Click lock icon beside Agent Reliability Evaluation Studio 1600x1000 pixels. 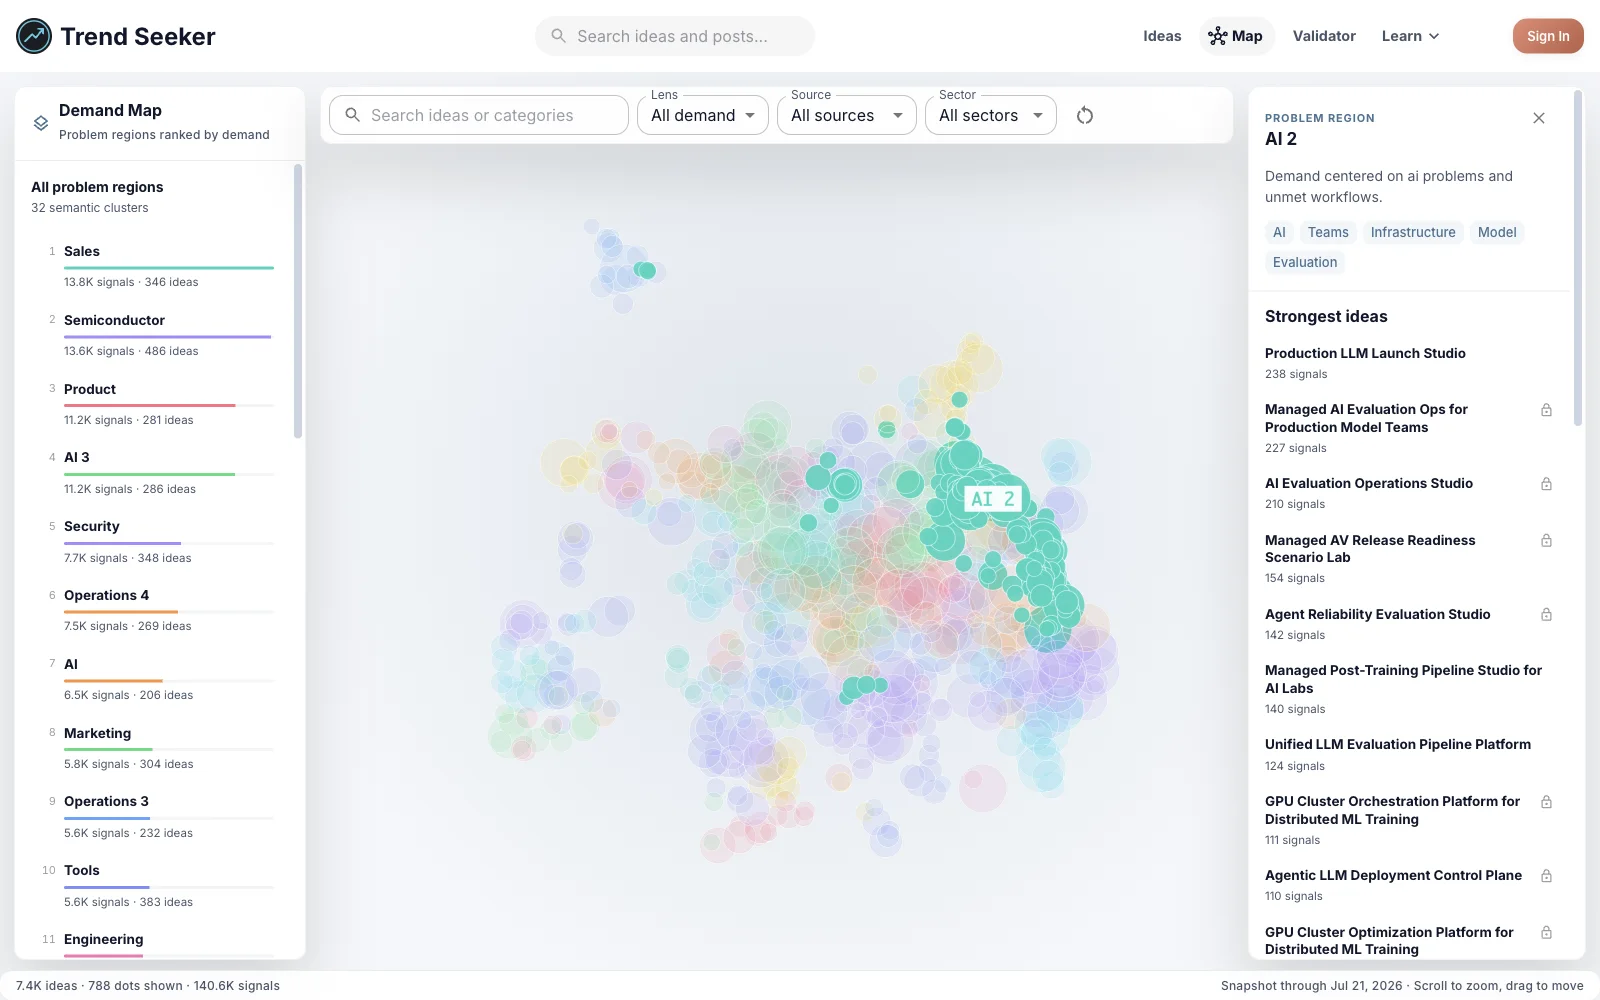point(1546,615)
